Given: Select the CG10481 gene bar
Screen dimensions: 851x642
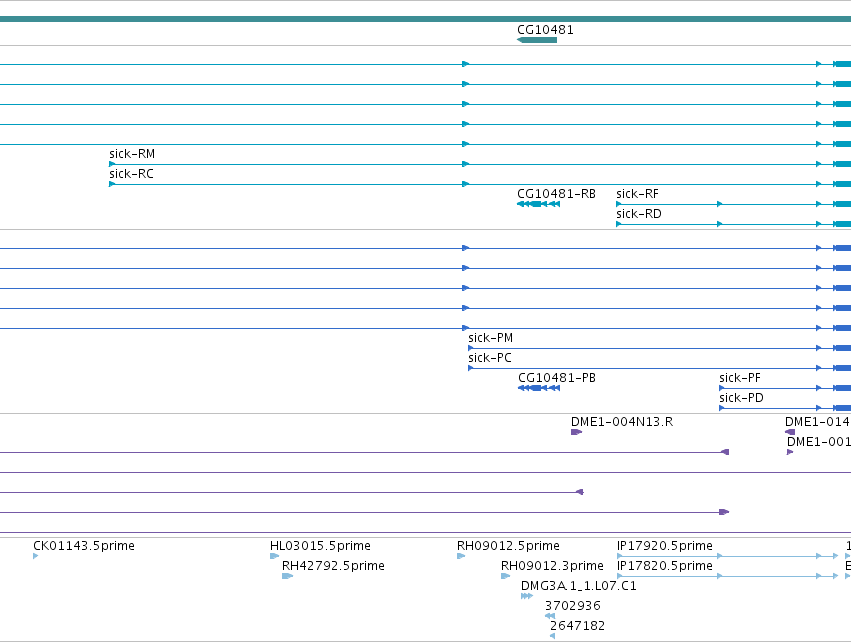Looking at the screenshot, I should (537, 40).
